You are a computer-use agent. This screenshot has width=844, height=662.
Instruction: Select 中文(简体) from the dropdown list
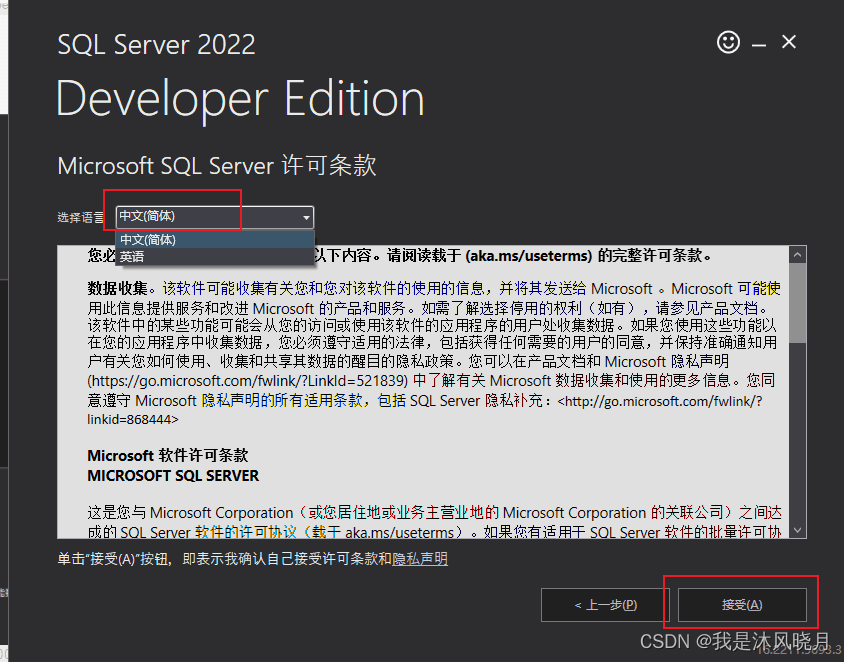[215, 240]
